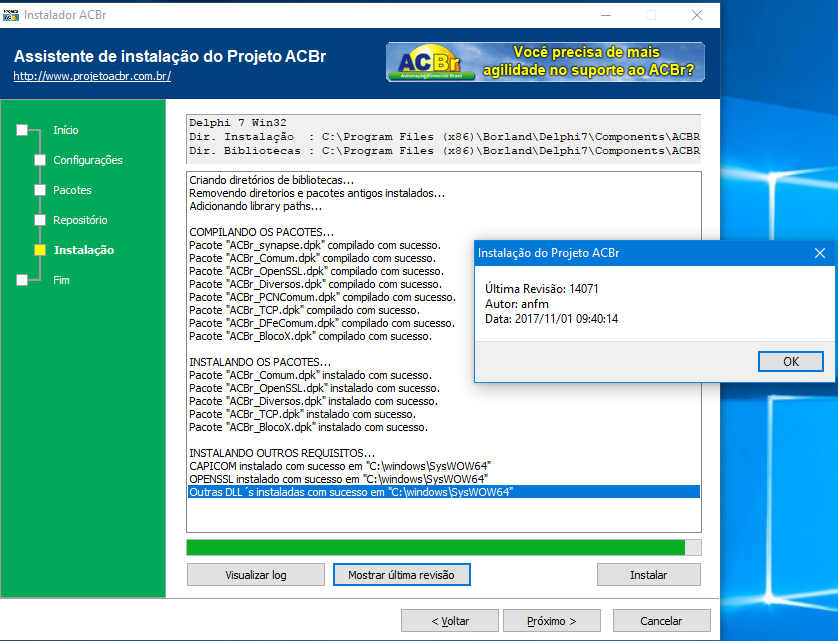Close the Instalação do Projeto ACBr dialog
The image size is (838, 641).
[x=820, y=253]
